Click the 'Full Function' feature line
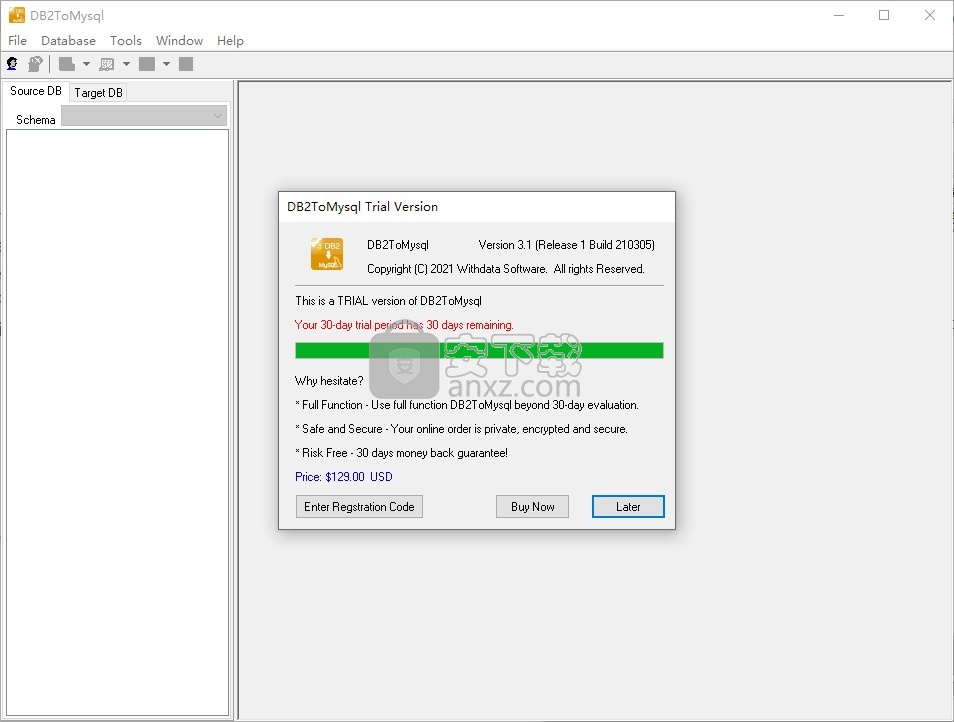Viewport: 954px width, 722px height. pos(467,404)
